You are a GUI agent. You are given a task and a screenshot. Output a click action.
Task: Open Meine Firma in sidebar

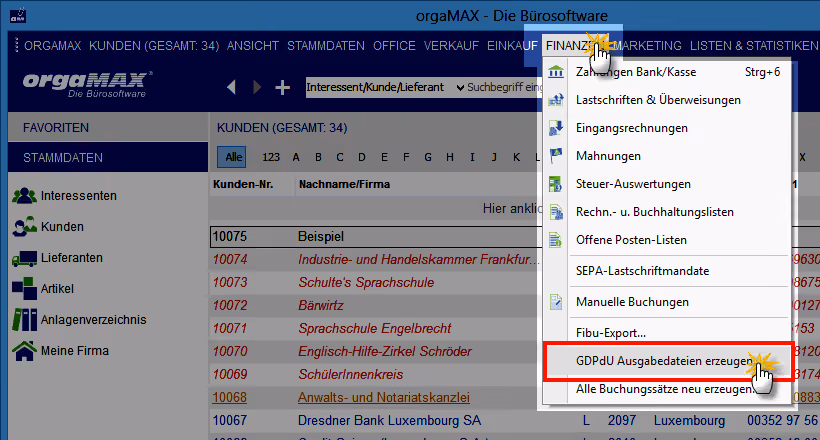[75, 351]
